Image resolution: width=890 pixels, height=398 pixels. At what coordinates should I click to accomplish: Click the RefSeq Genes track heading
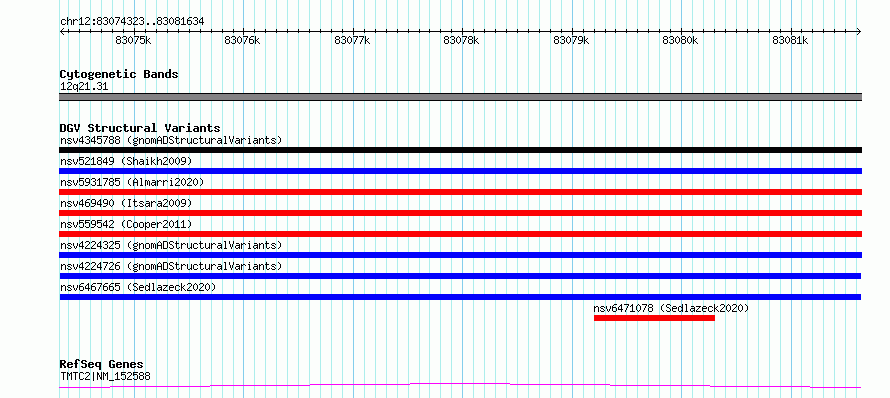click(101, 364)
